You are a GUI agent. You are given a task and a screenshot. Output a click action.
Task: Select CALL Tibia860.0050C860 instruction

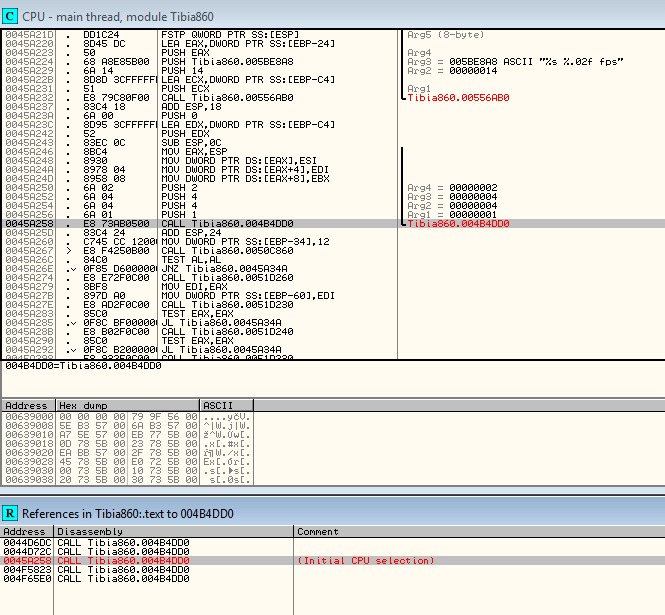tap(227, 251)
